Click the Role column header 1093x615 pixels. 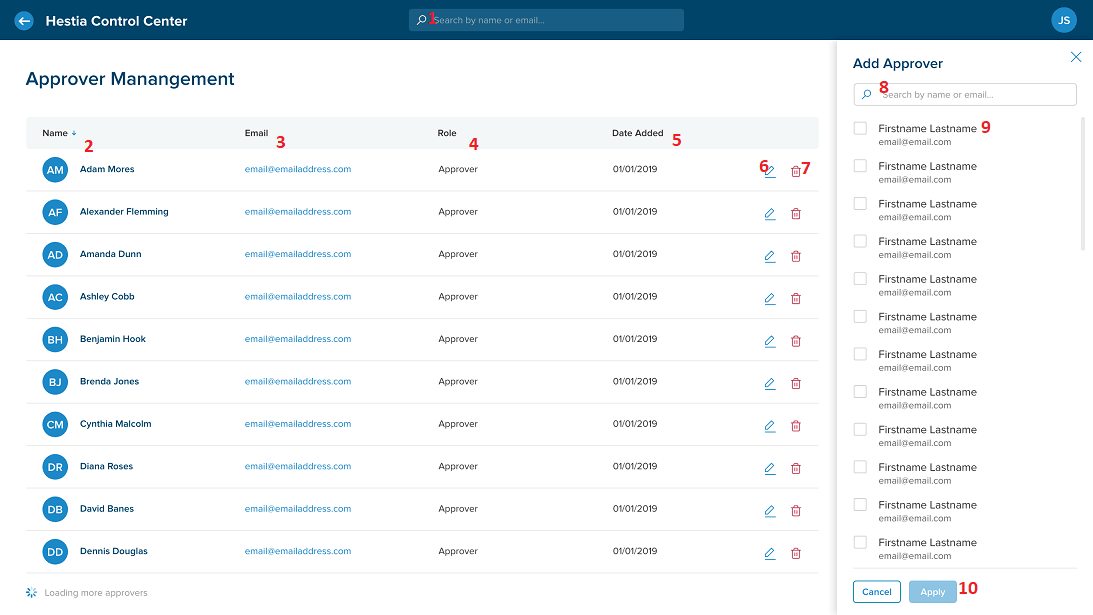tap(447, 133)
